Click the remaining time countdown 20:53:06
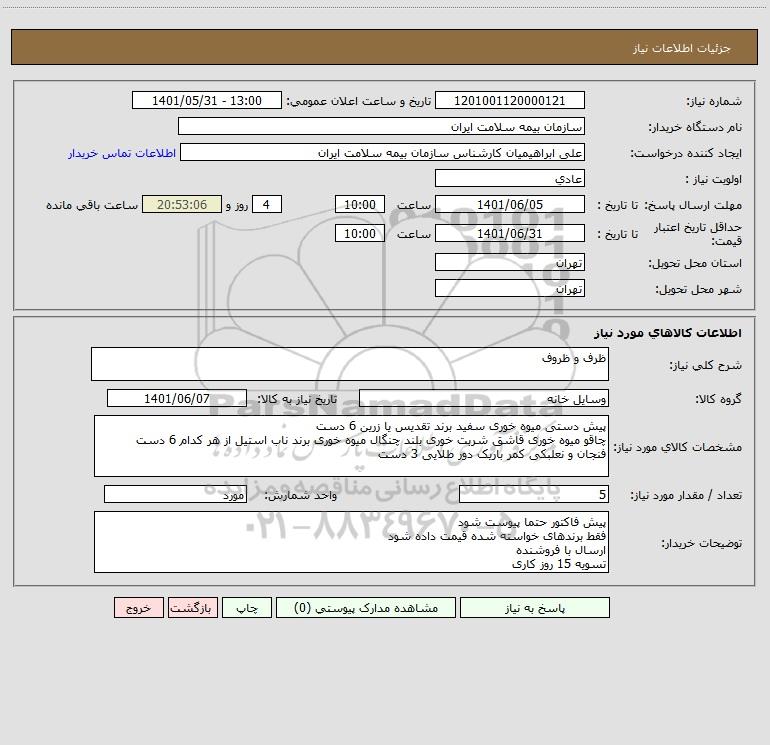Viewport: 770px width, 745px height. (x=182, y=205)
